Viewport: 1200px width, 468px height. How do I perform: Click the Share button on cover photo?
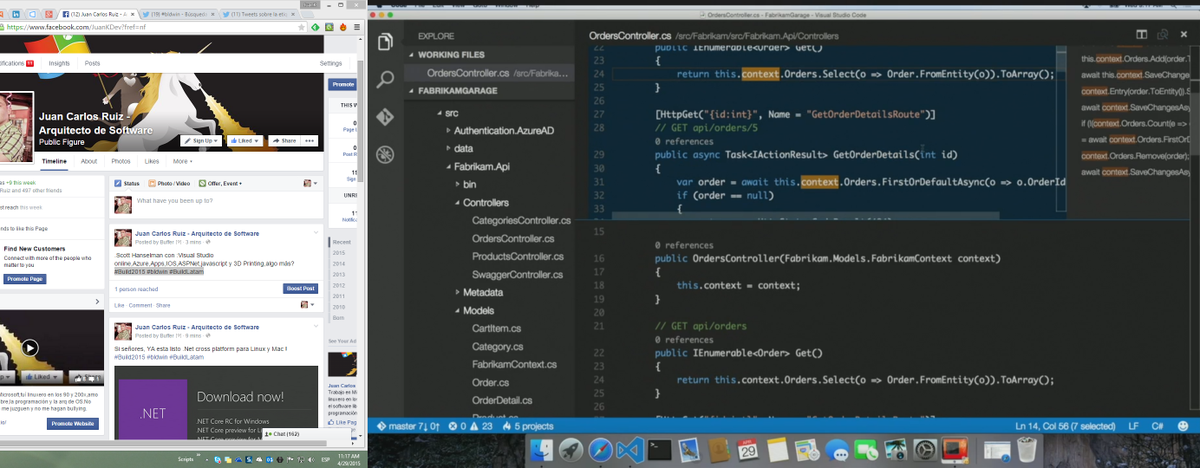click(x=282, y=141)
